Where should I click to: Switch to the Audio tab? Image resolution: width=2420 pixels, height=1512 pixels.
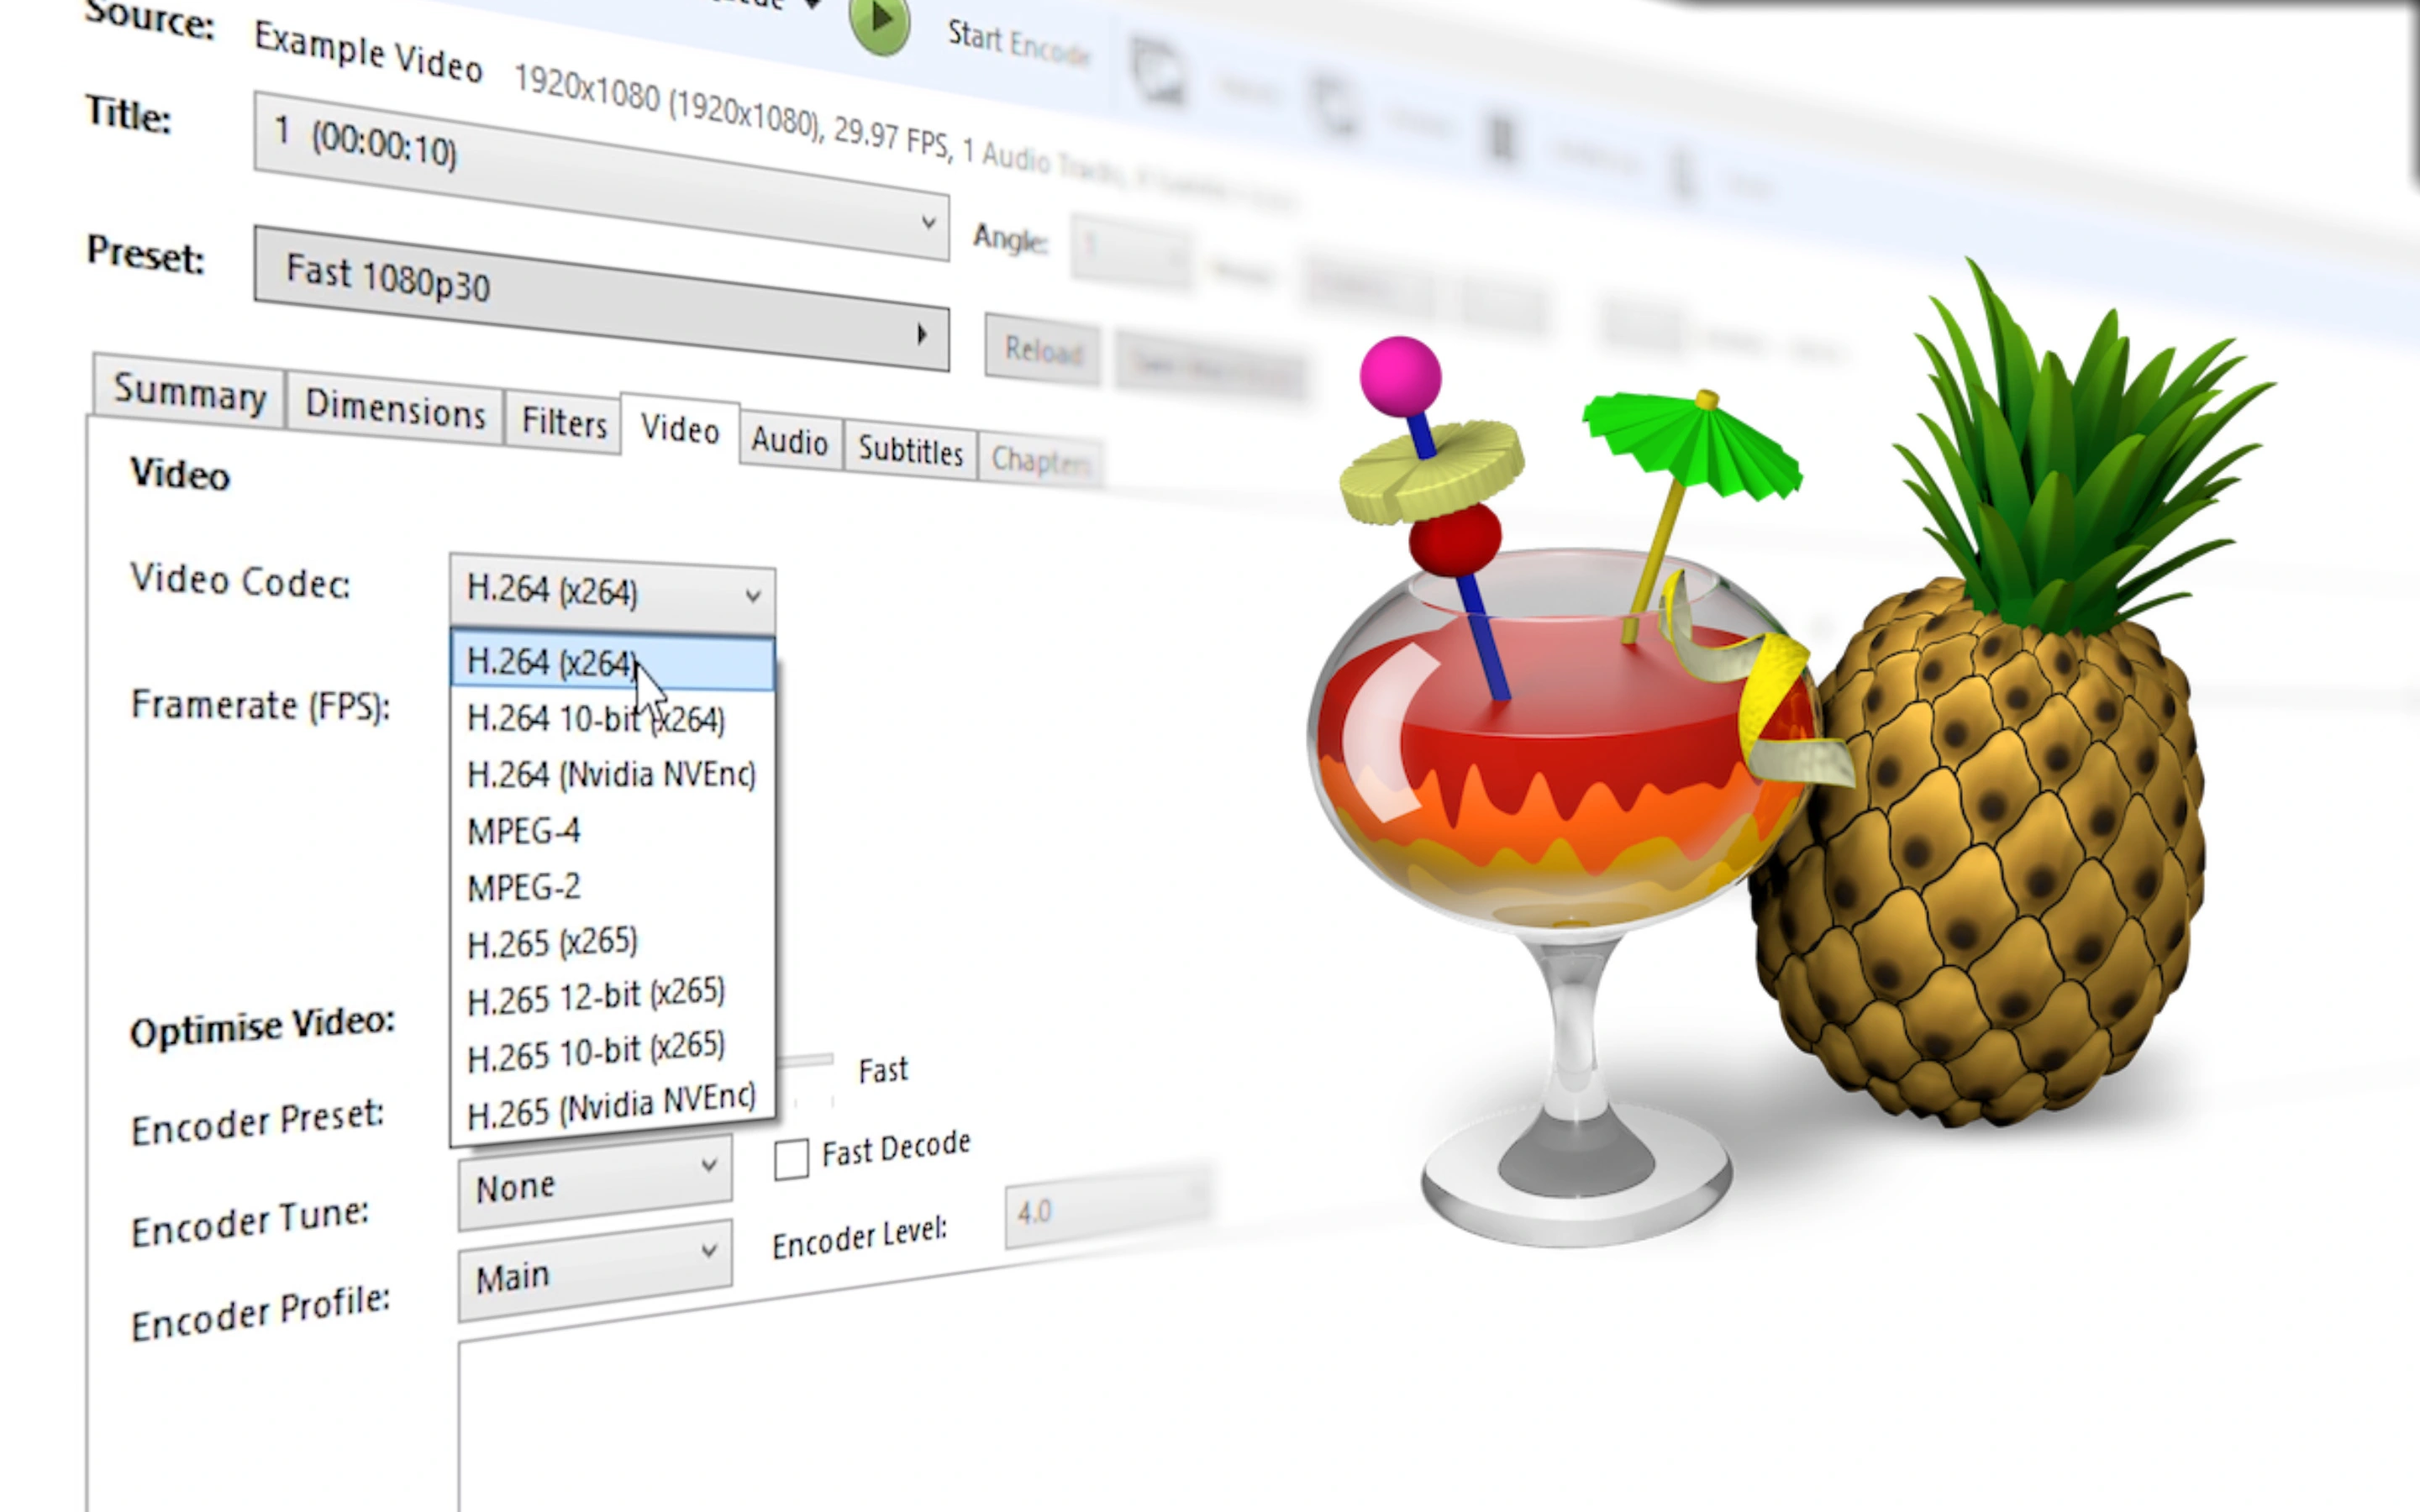click(x=787, y=441)
